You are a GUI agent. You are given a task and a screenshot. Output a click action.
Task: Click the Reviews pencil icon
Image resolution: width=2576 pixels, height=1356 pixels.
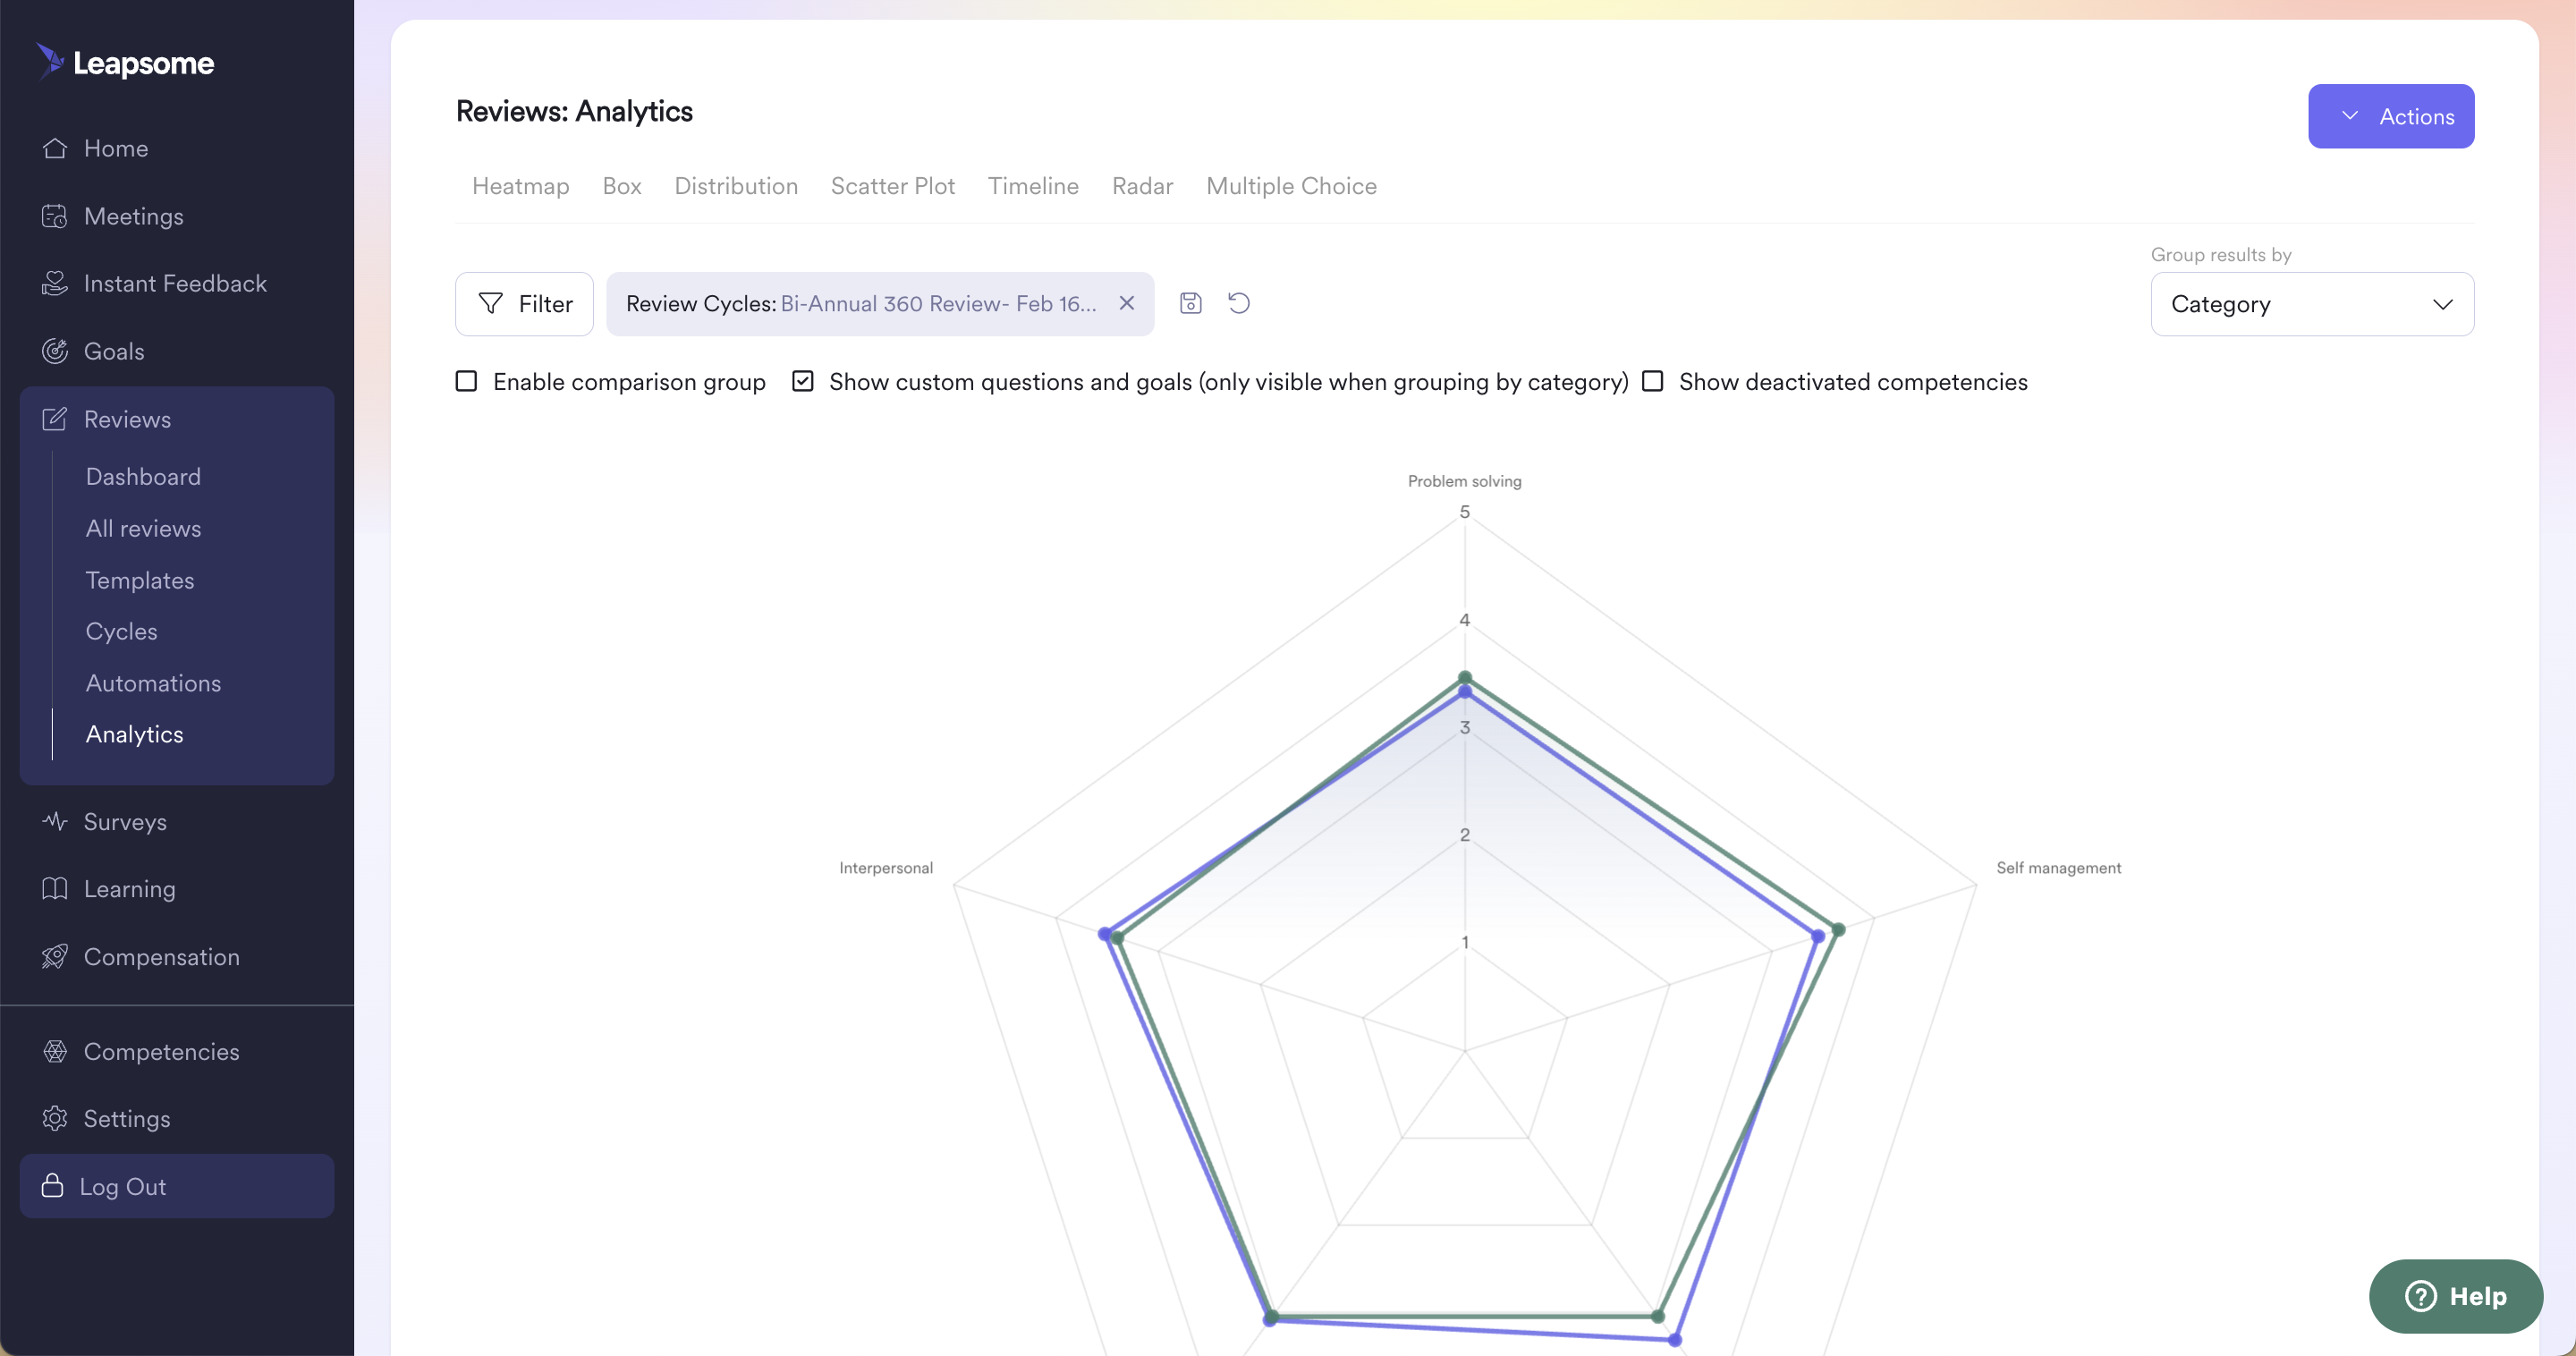(x=55, y=419)
